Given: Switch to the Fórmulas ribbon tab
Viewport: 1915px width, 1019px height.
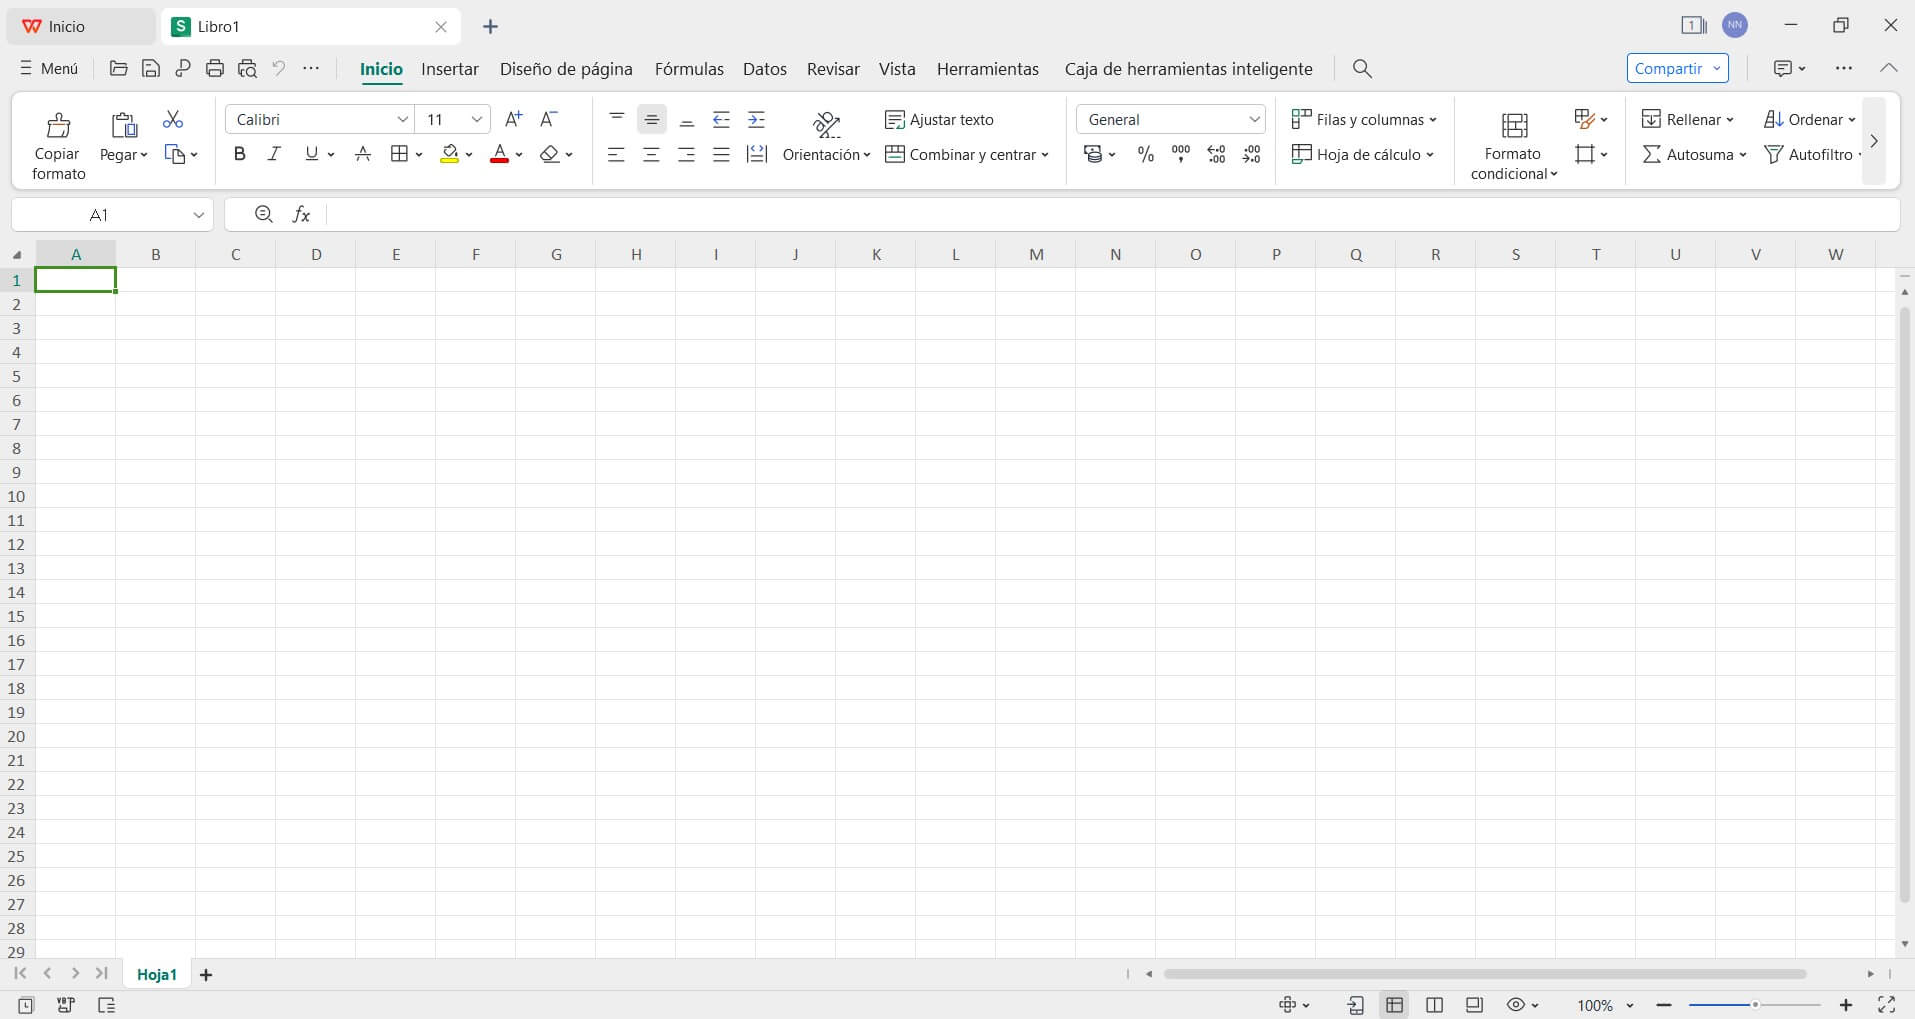Looking at the screenshot, I should click(x=689, y=68).
